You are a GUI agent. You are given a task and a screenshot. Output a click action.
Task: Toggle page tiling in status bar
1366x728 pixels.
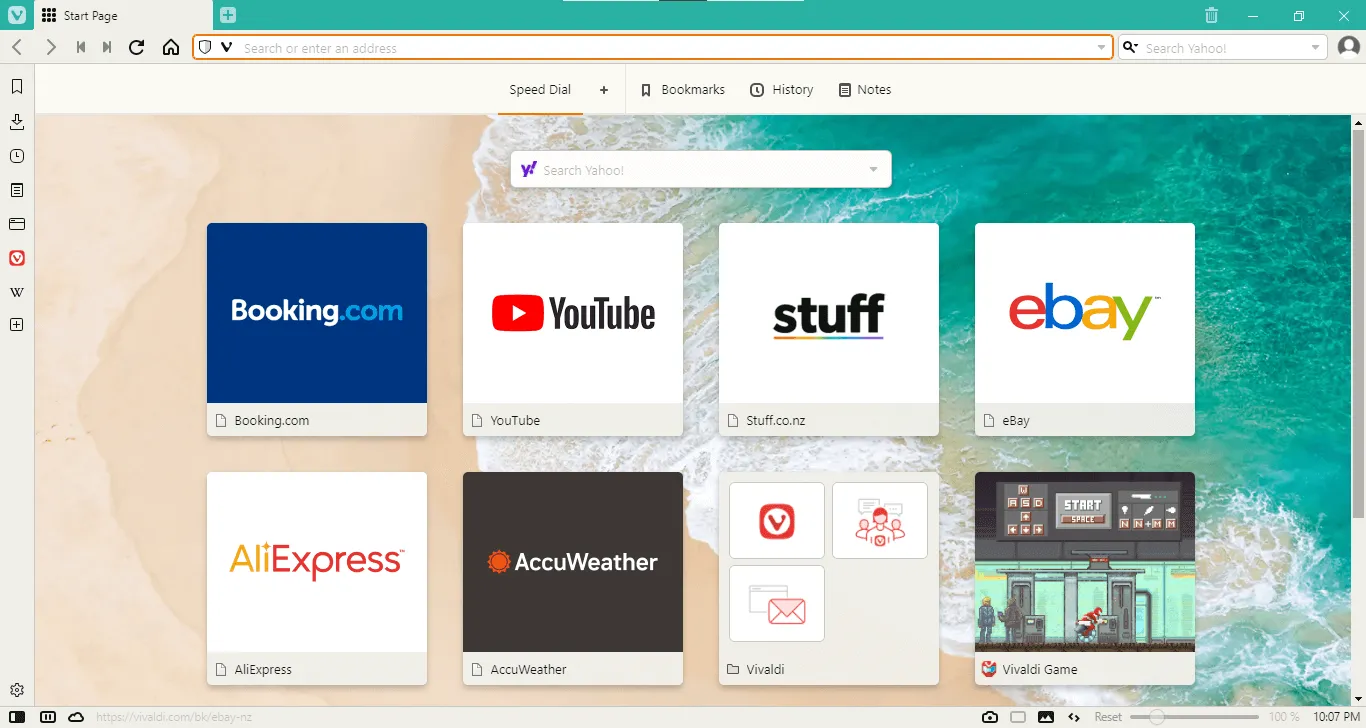(1018, 717)
